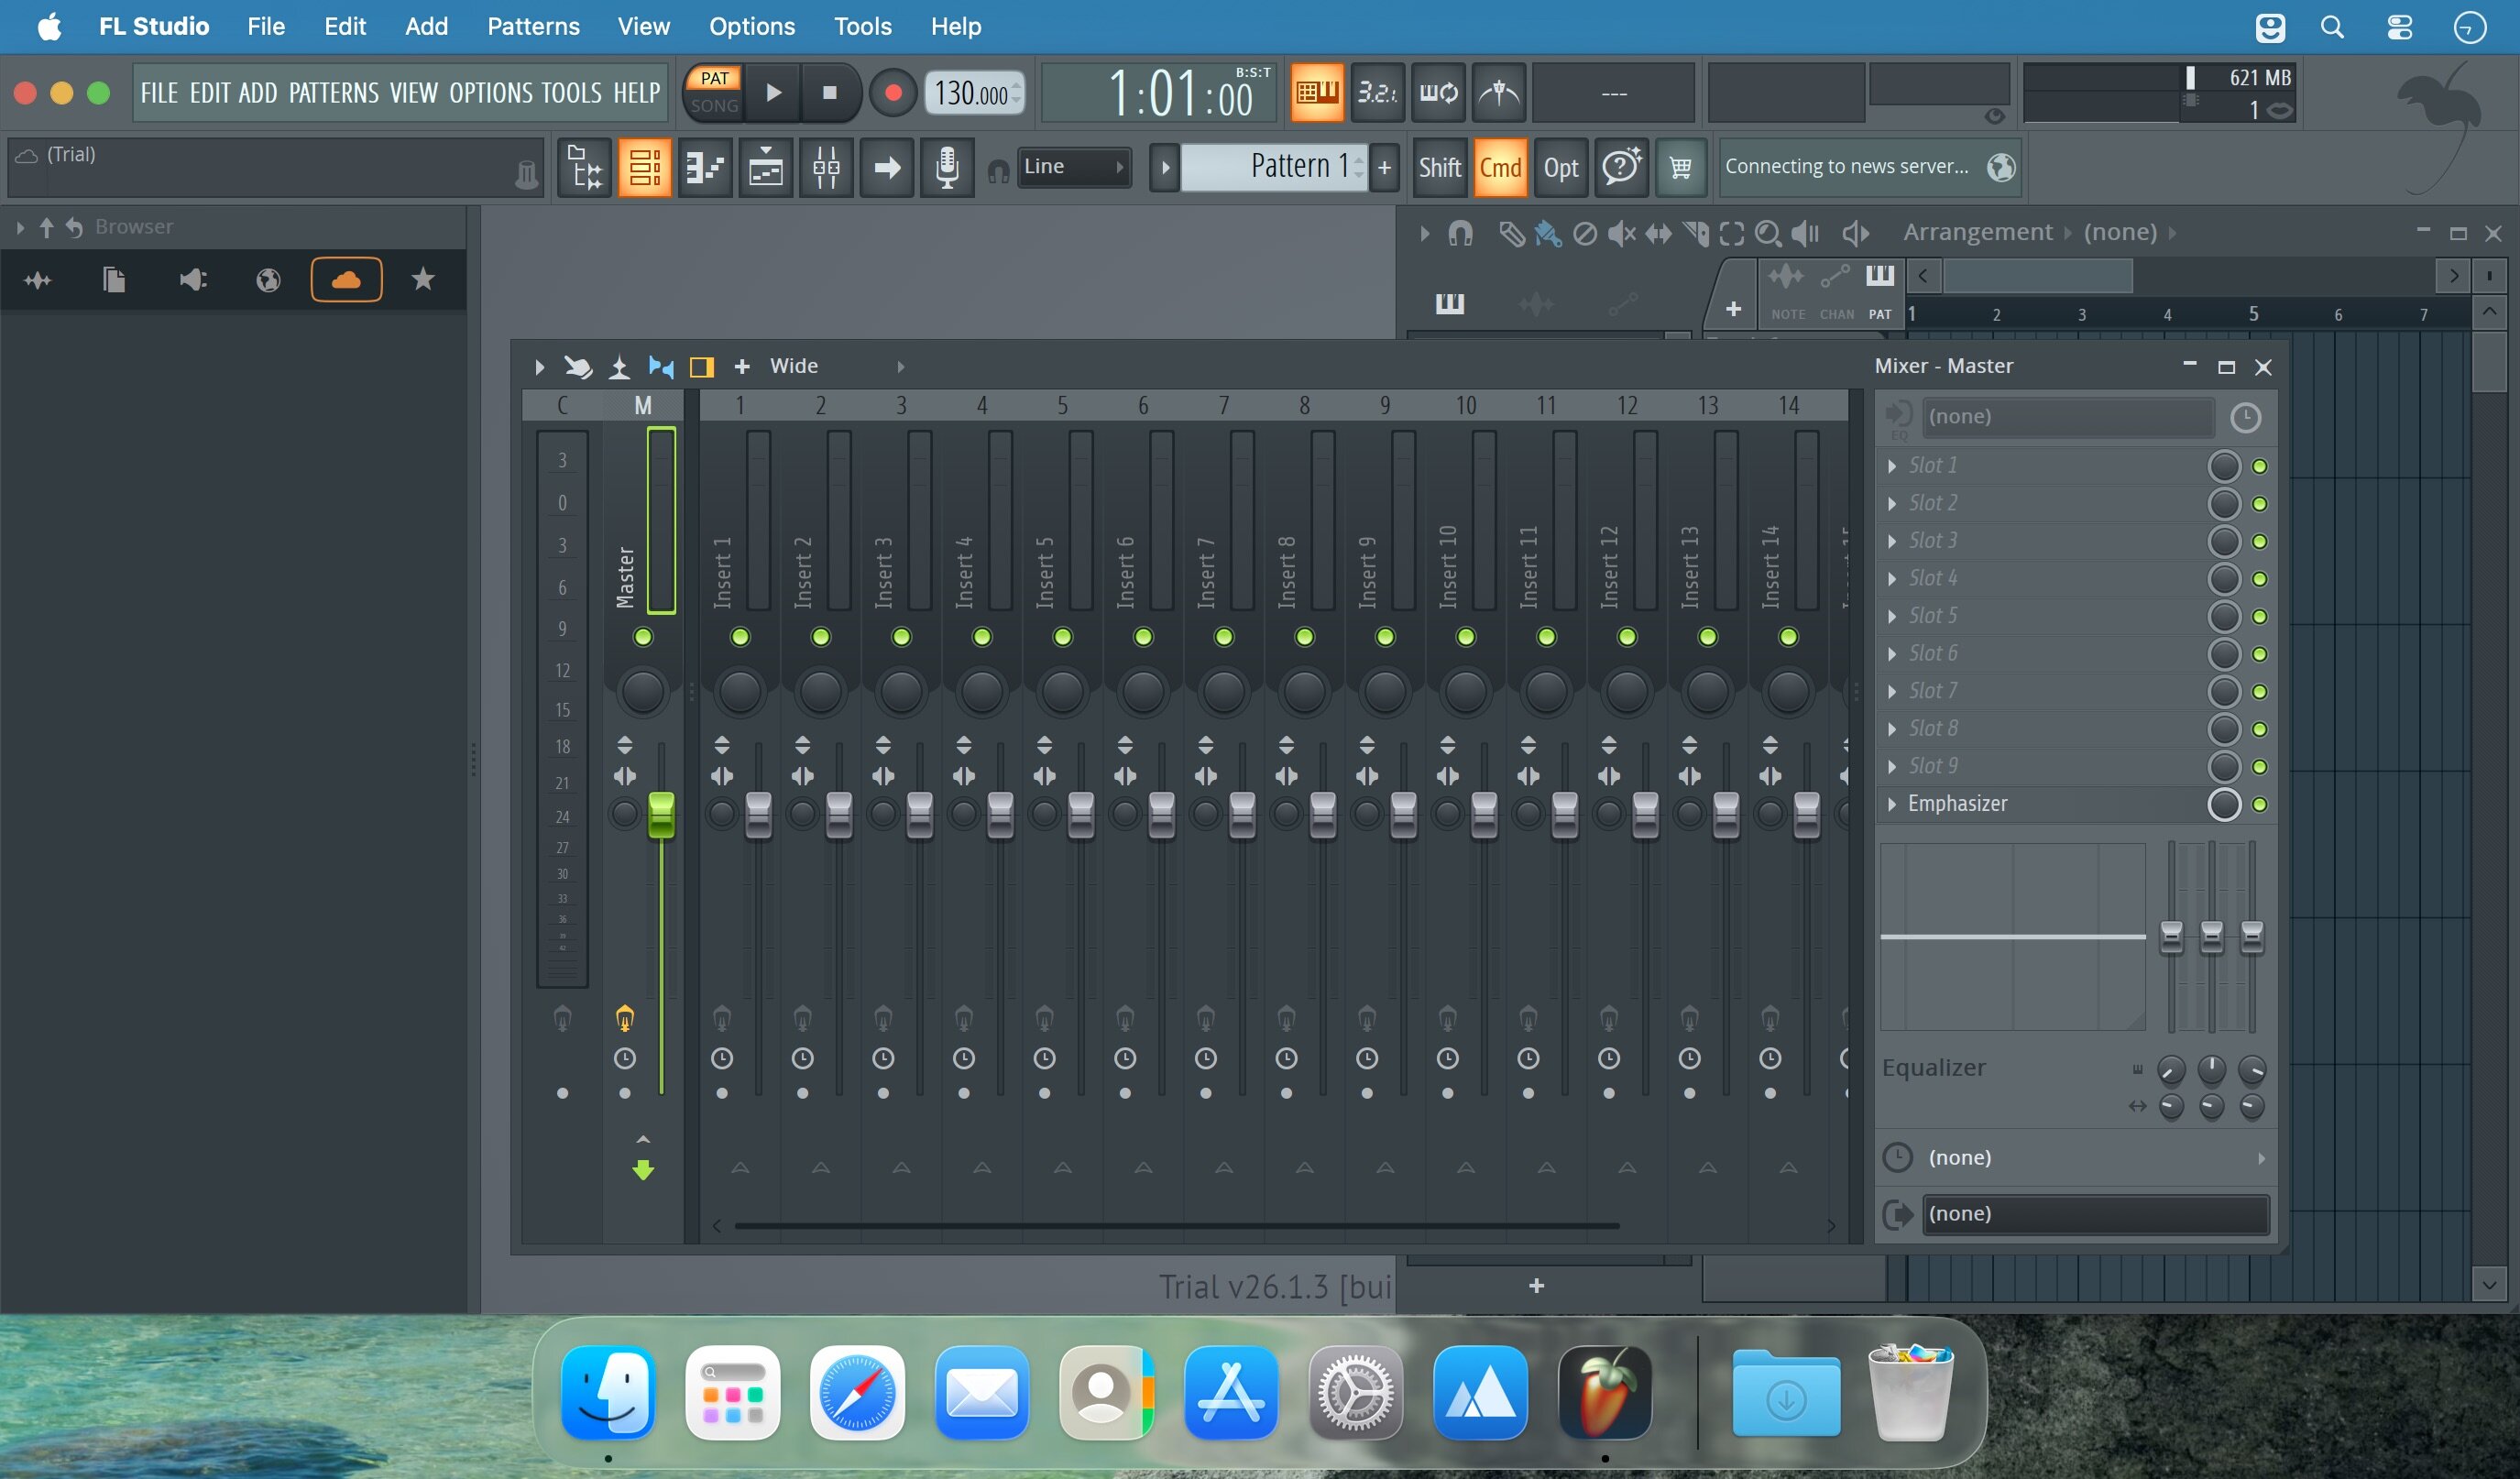This screenshot has width=2520, height=1479.
Task: Click the Cmd modifier button
Action: (1500, 167)
